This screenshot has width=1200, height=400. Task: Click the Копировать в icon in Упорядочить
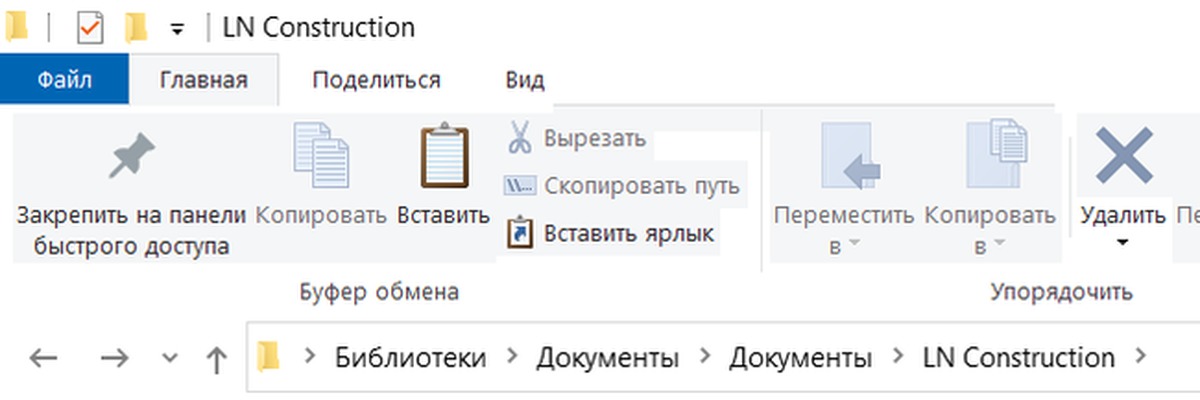tap(996, 155)
